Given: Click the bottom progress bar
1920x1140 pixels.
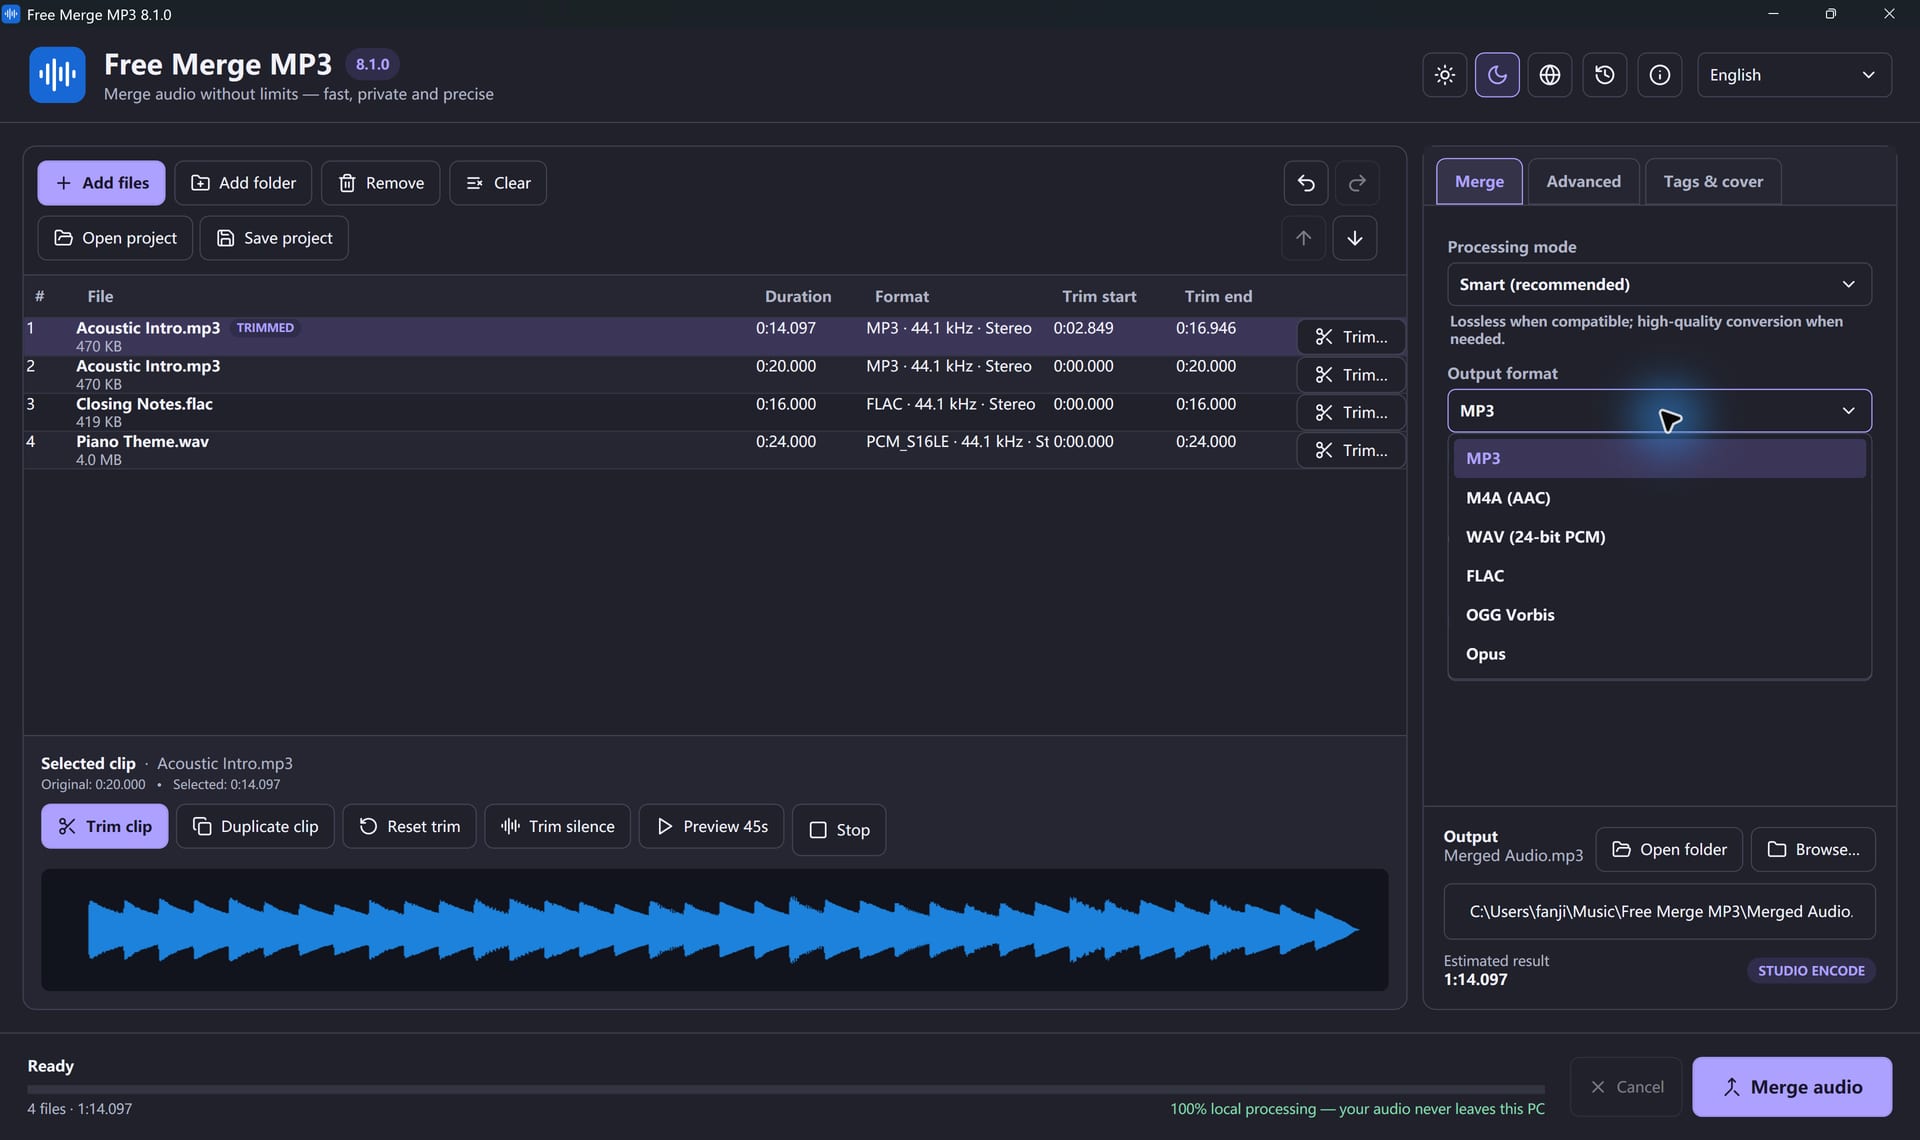Looking at the screenshot, I should tap(786, 1089).
